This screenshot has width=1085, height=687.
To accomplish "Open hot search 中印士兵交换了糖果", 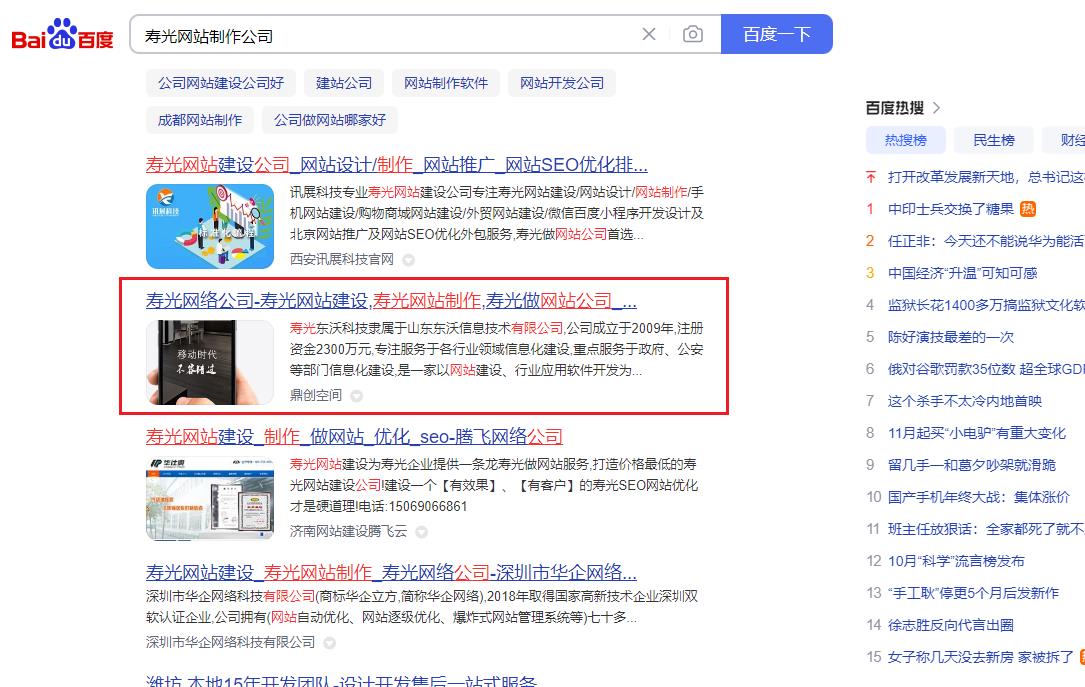I will click(951, 209).
